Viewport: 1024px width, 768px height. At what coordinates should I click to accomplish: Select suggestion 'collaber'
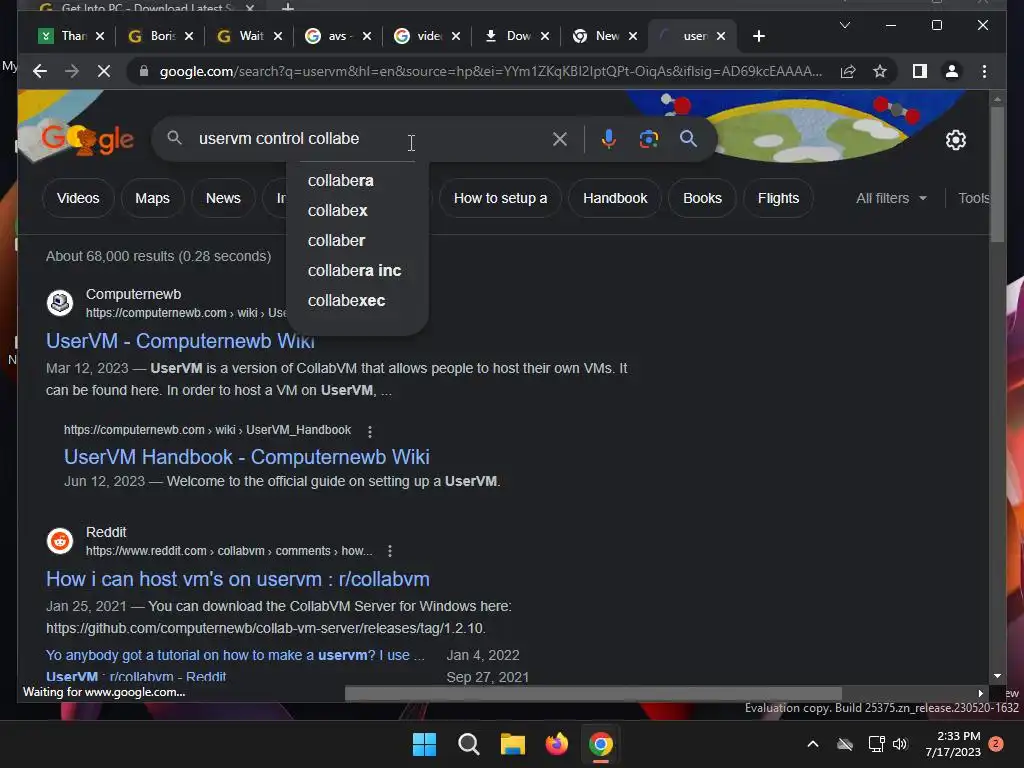[x=336, y=240]
